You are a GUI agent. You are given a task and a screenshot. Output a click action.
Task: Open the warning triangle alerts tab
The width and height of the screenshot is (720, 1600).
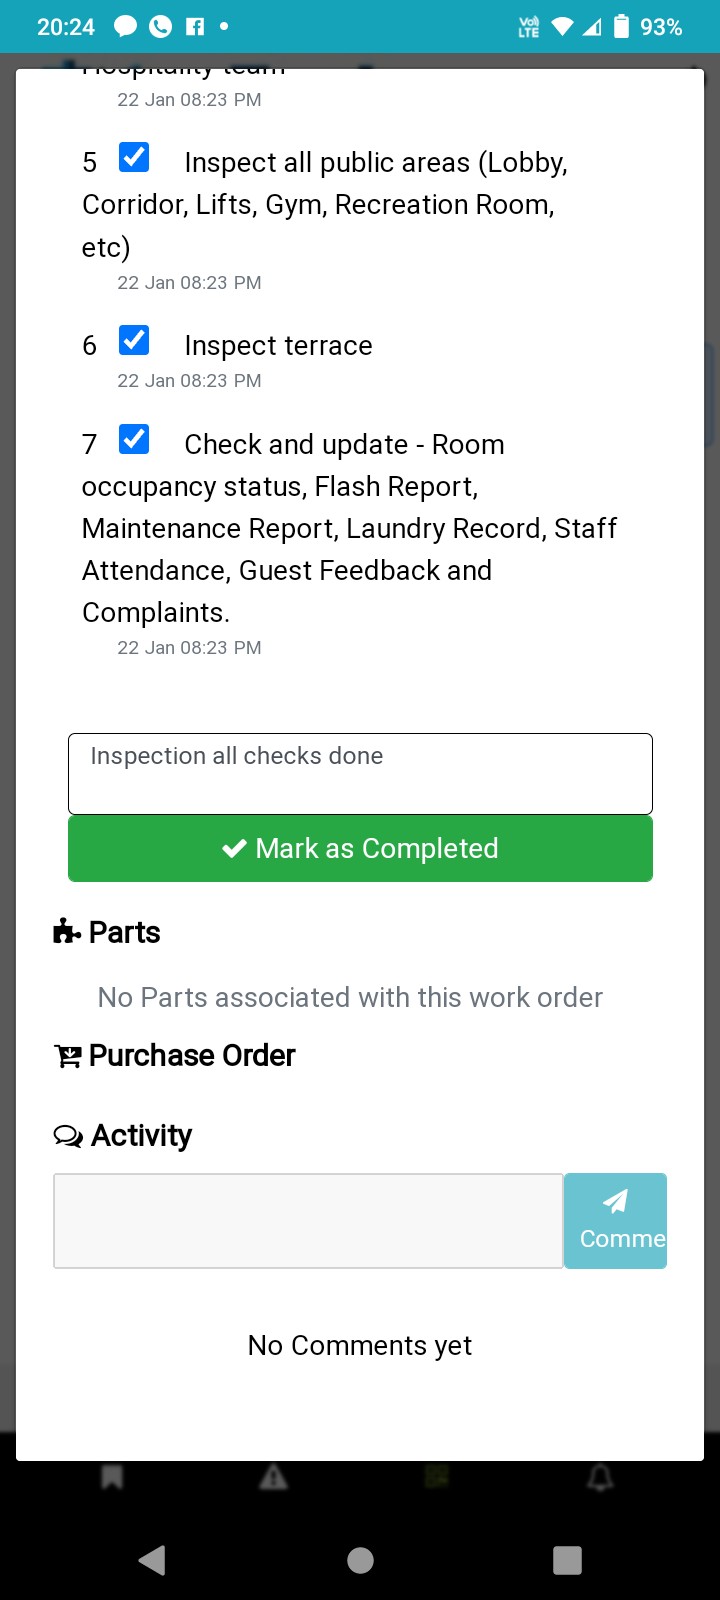tap(273, 1477)
